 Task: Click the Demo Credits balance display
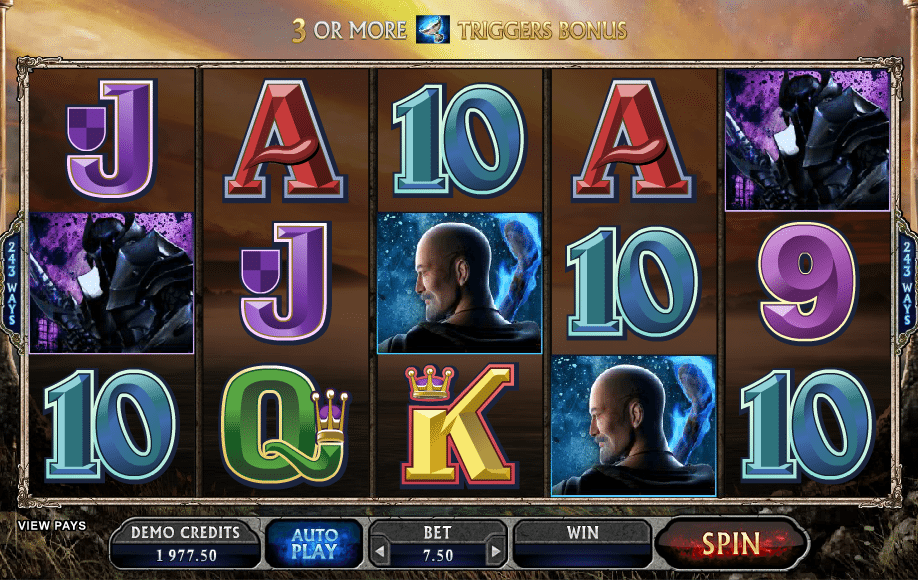click(x=186, y=544)
